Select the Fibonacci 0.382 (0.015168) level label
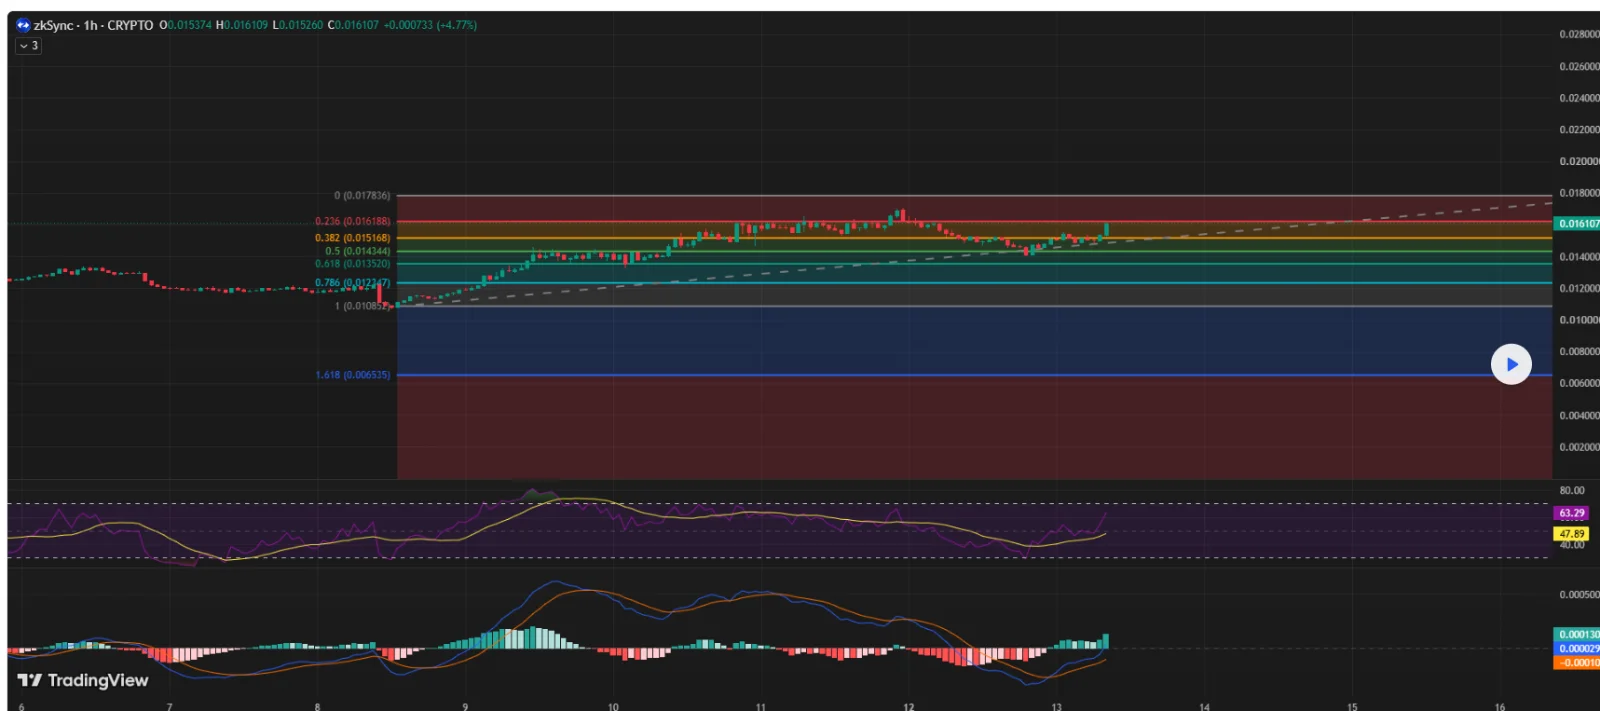This screenshot has height=711, width=1600. click(353, 238)
